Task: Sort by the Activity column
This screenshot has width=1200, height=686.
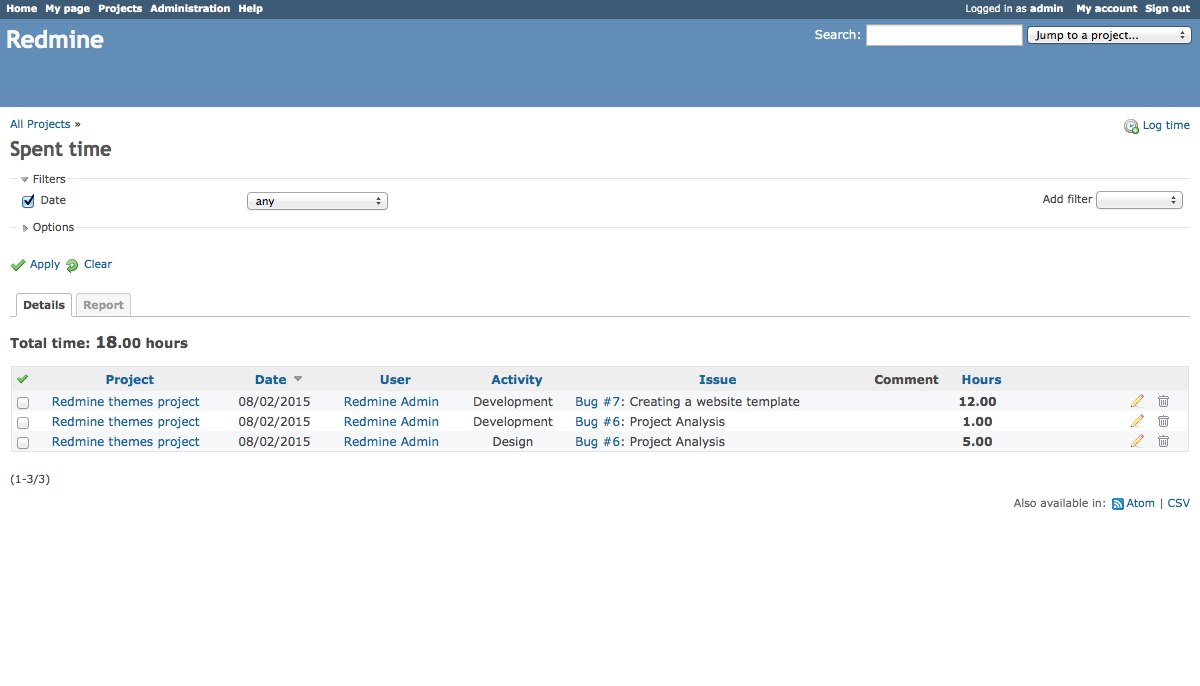Action: pyautogui.click(x=517, y=380)
